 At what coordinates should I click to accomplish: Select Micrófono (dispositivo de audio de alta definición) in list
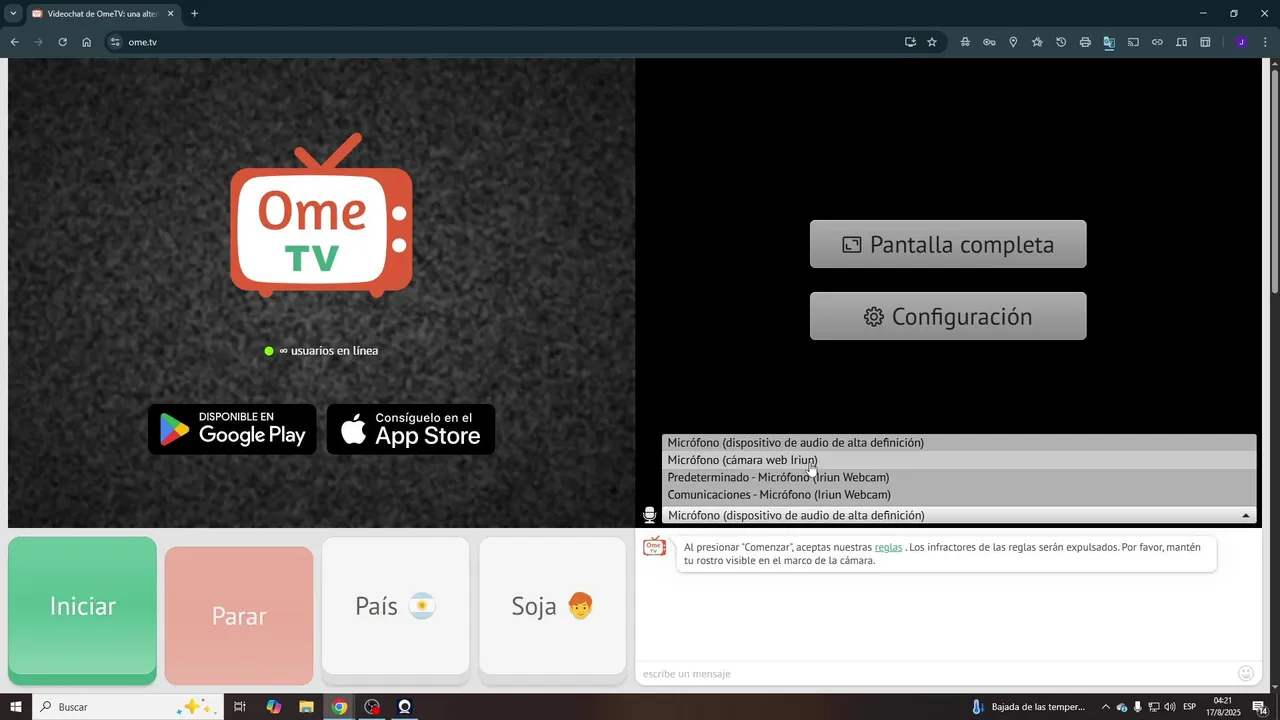tap(959, 443)
